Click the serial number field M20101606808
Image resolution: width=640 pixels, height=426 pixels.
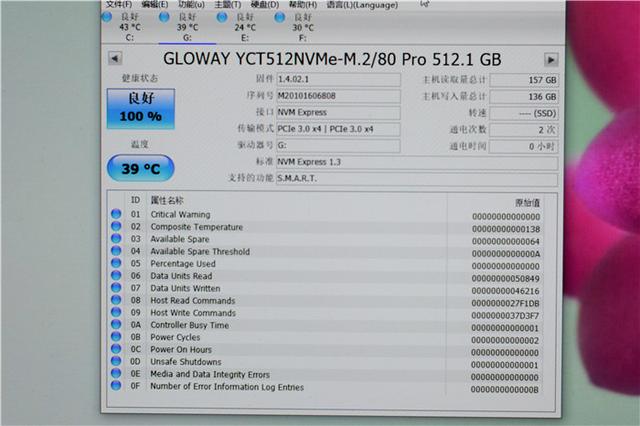tap(338, 96)
